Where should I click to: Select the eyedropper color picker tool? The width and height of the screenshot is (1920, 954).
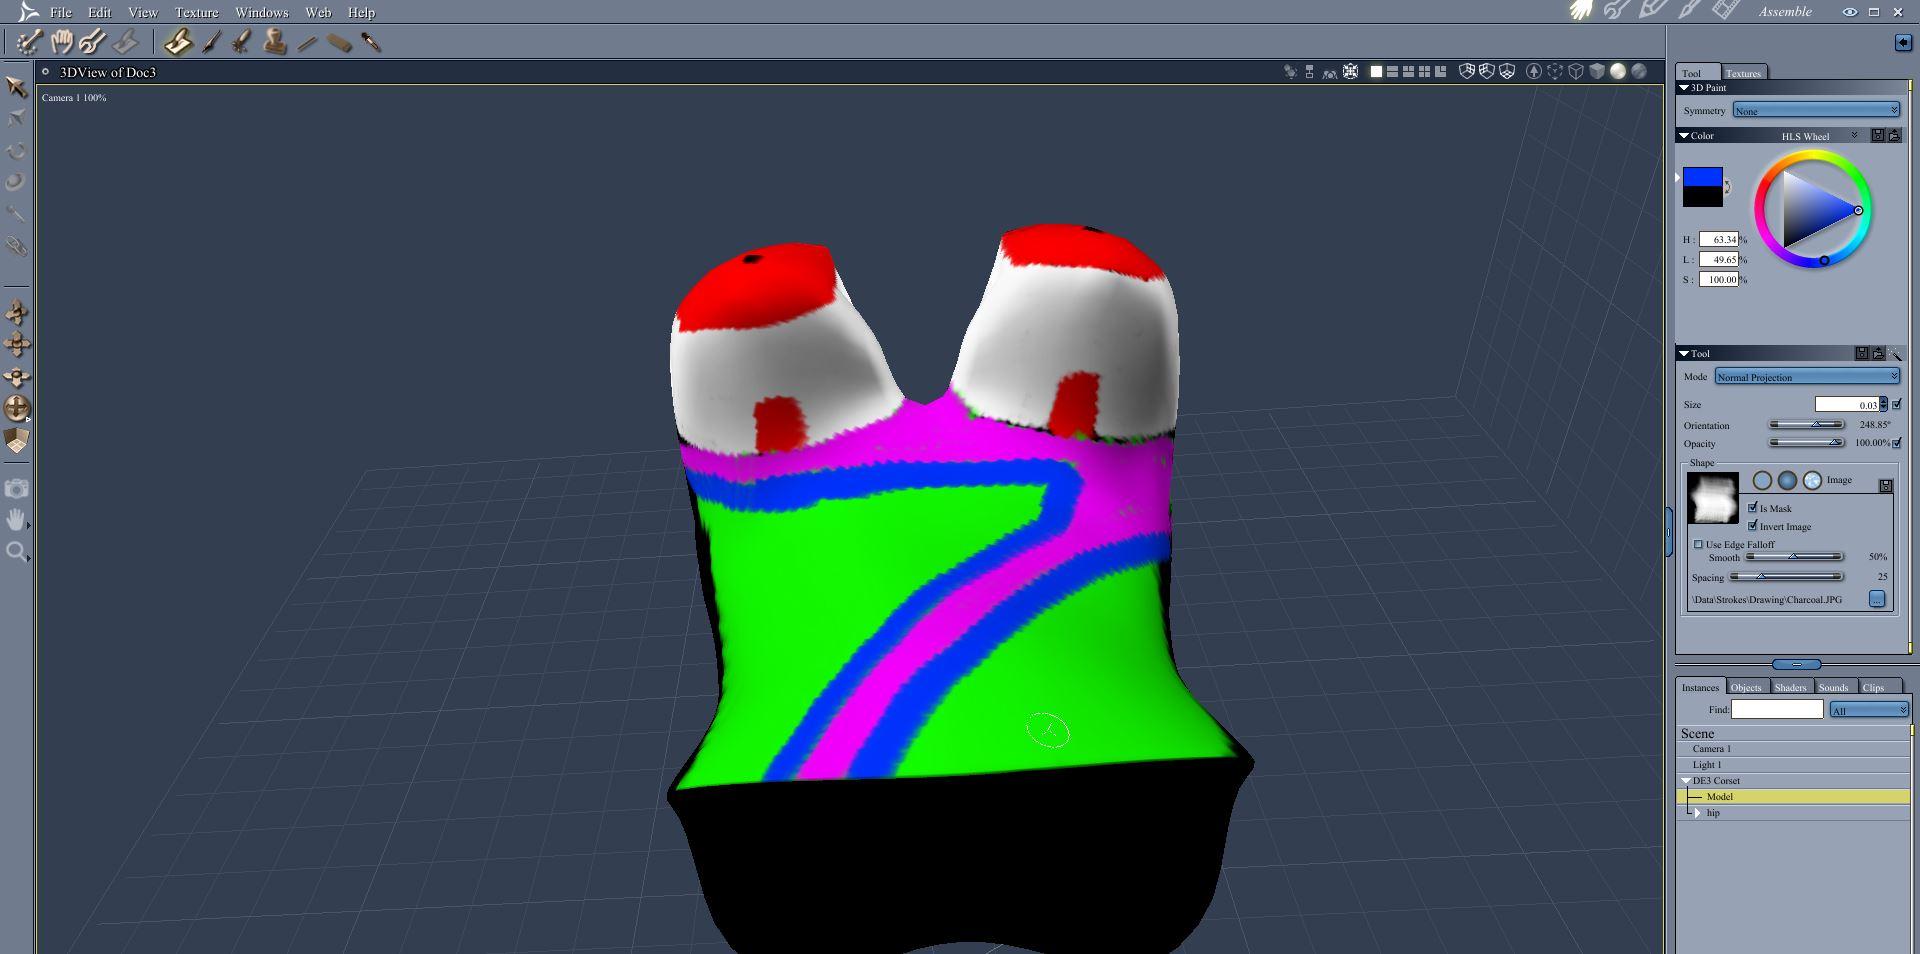[371, 42]
